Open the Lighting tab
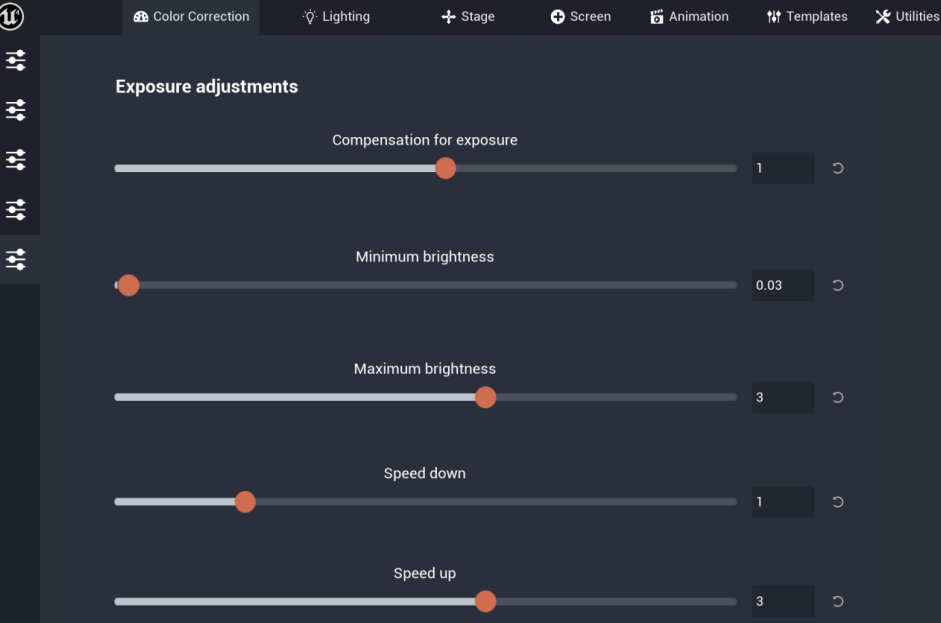This screenshot has height=623, width=941. (336, 17)
